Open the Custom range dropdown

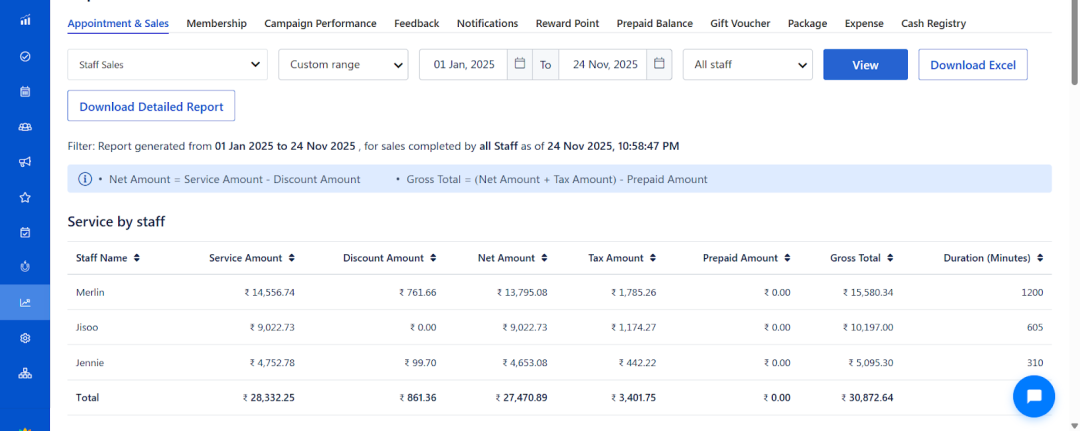click(x=343, y=65)
